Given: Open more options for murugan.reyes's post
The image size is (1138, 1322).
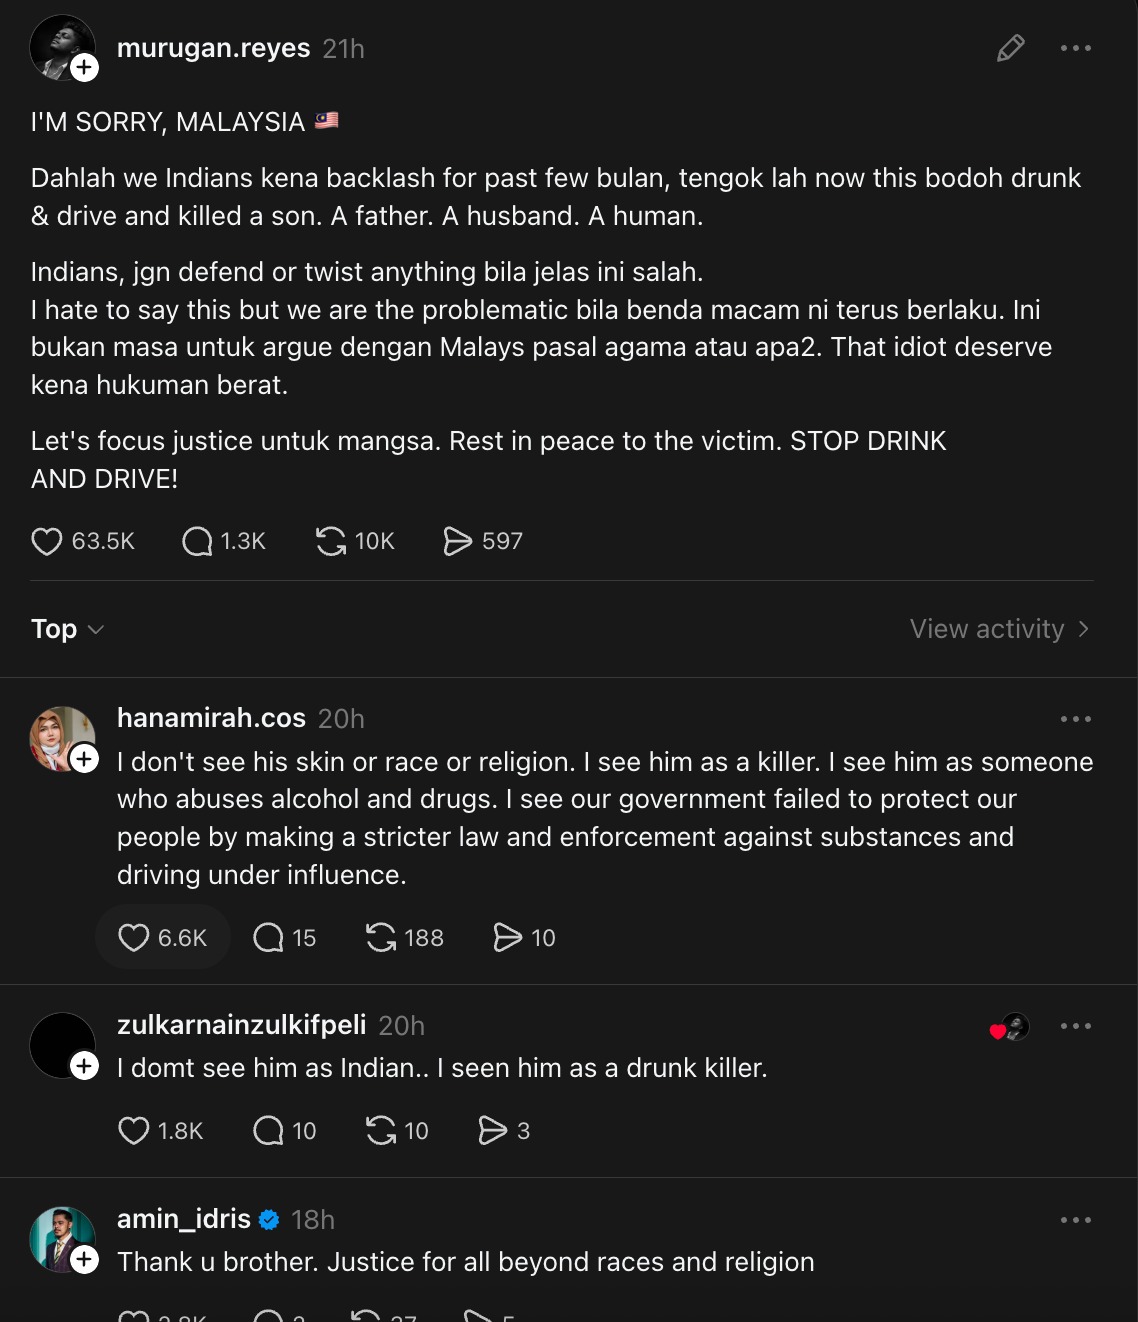Looking at the screenshot, I should point(1075,48).
